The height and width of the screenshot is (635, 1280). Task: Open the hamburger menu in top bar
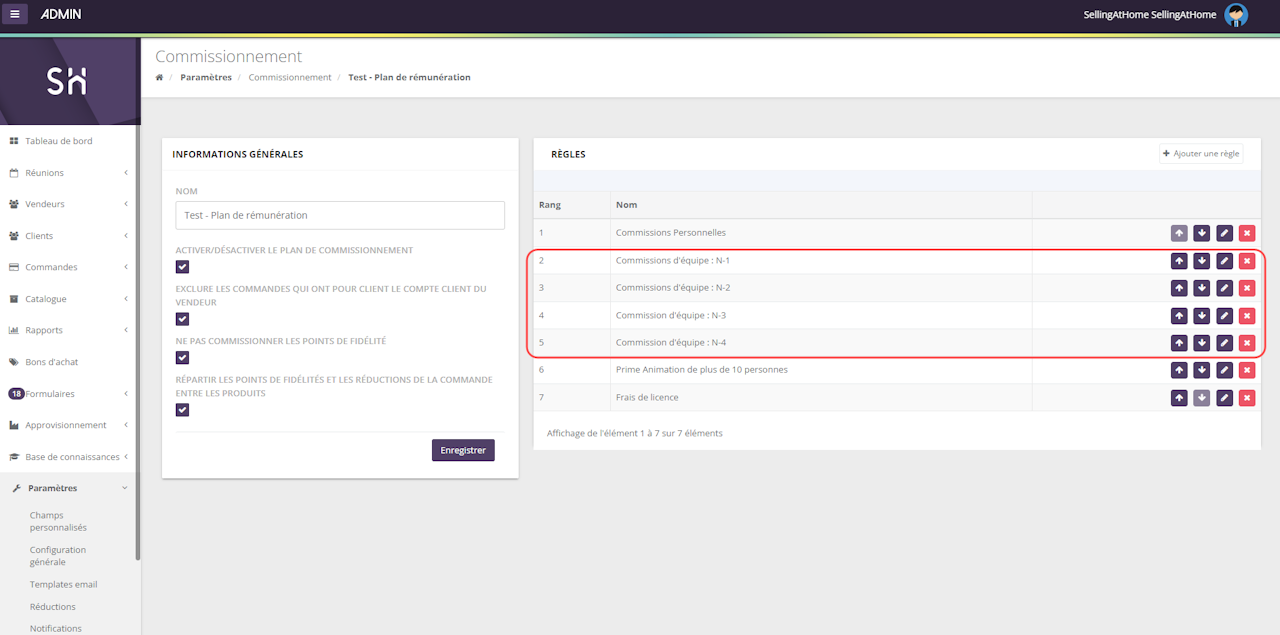point(15,14)
